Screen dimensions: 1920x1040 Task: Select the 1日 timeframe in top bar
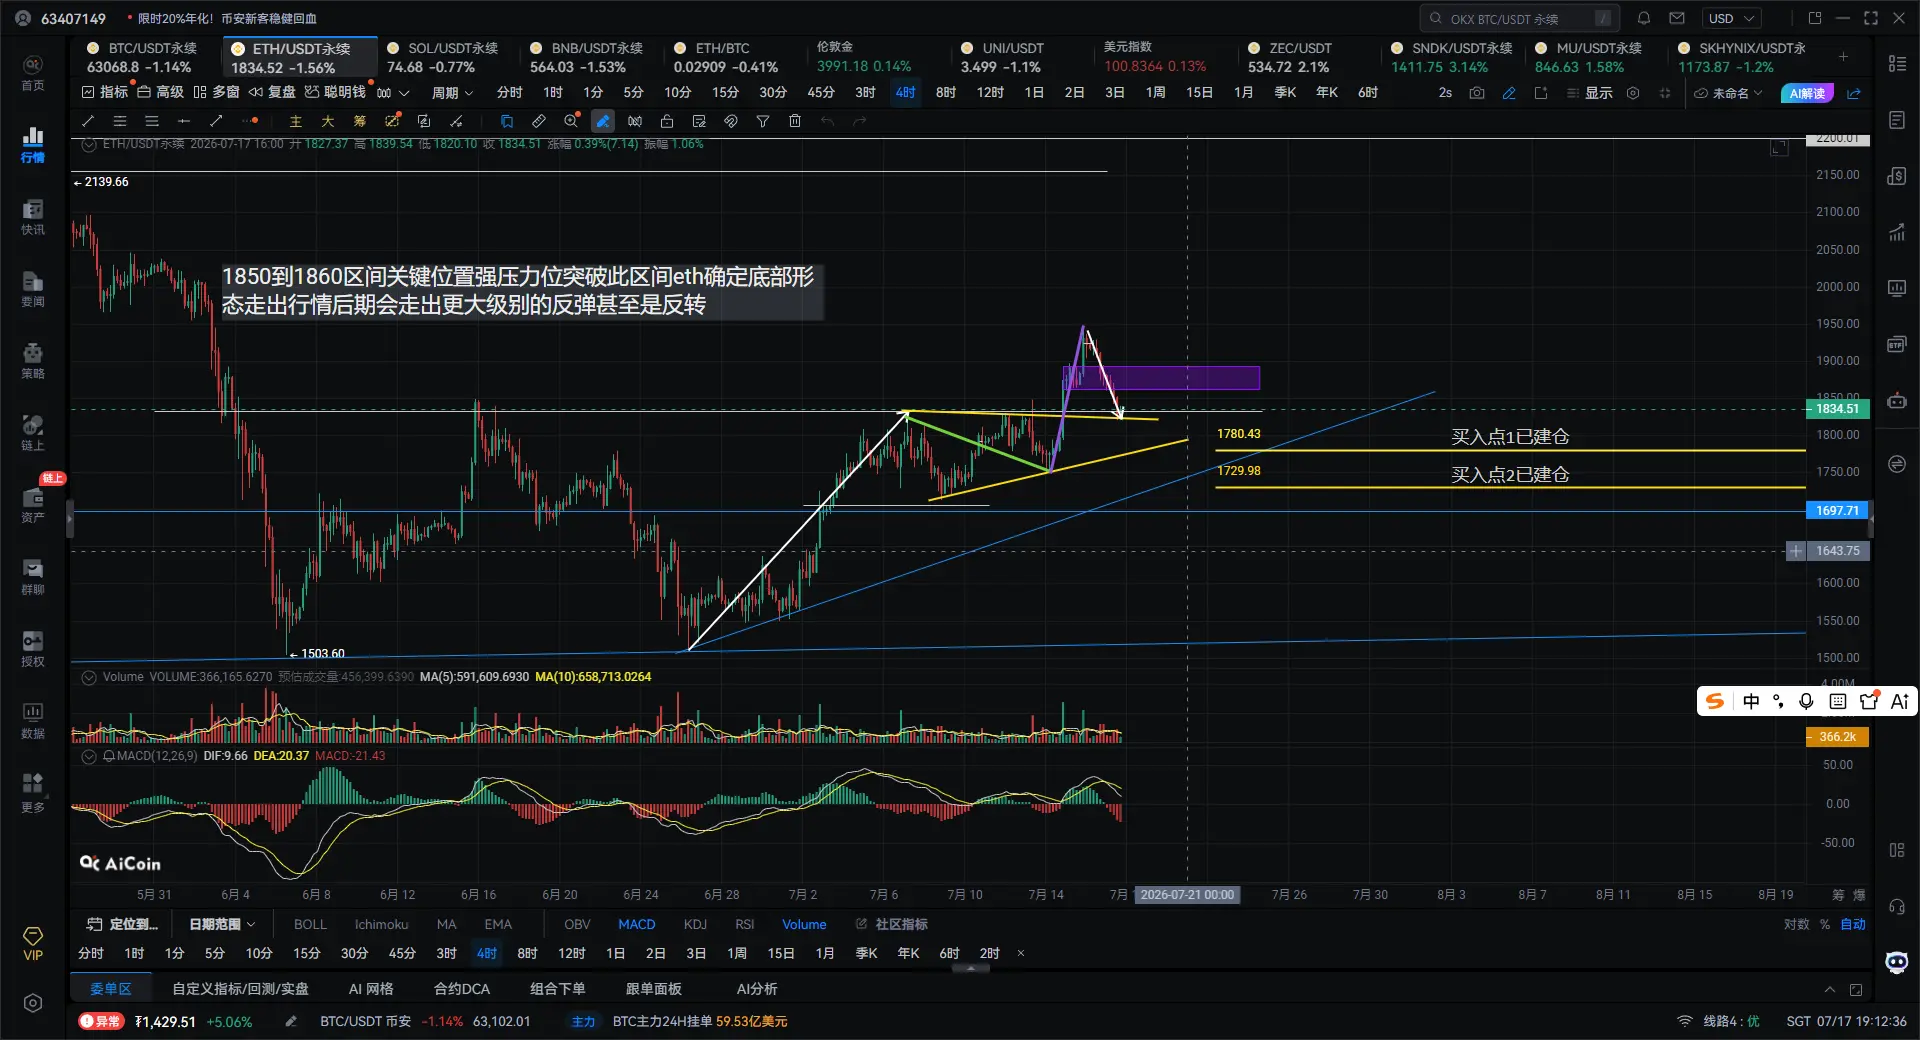click(x=1034, y=92)
